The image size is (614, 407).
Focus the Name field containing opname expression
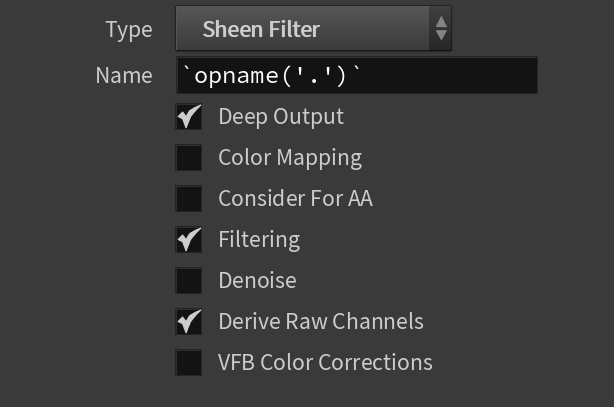[x=357, y=75]
